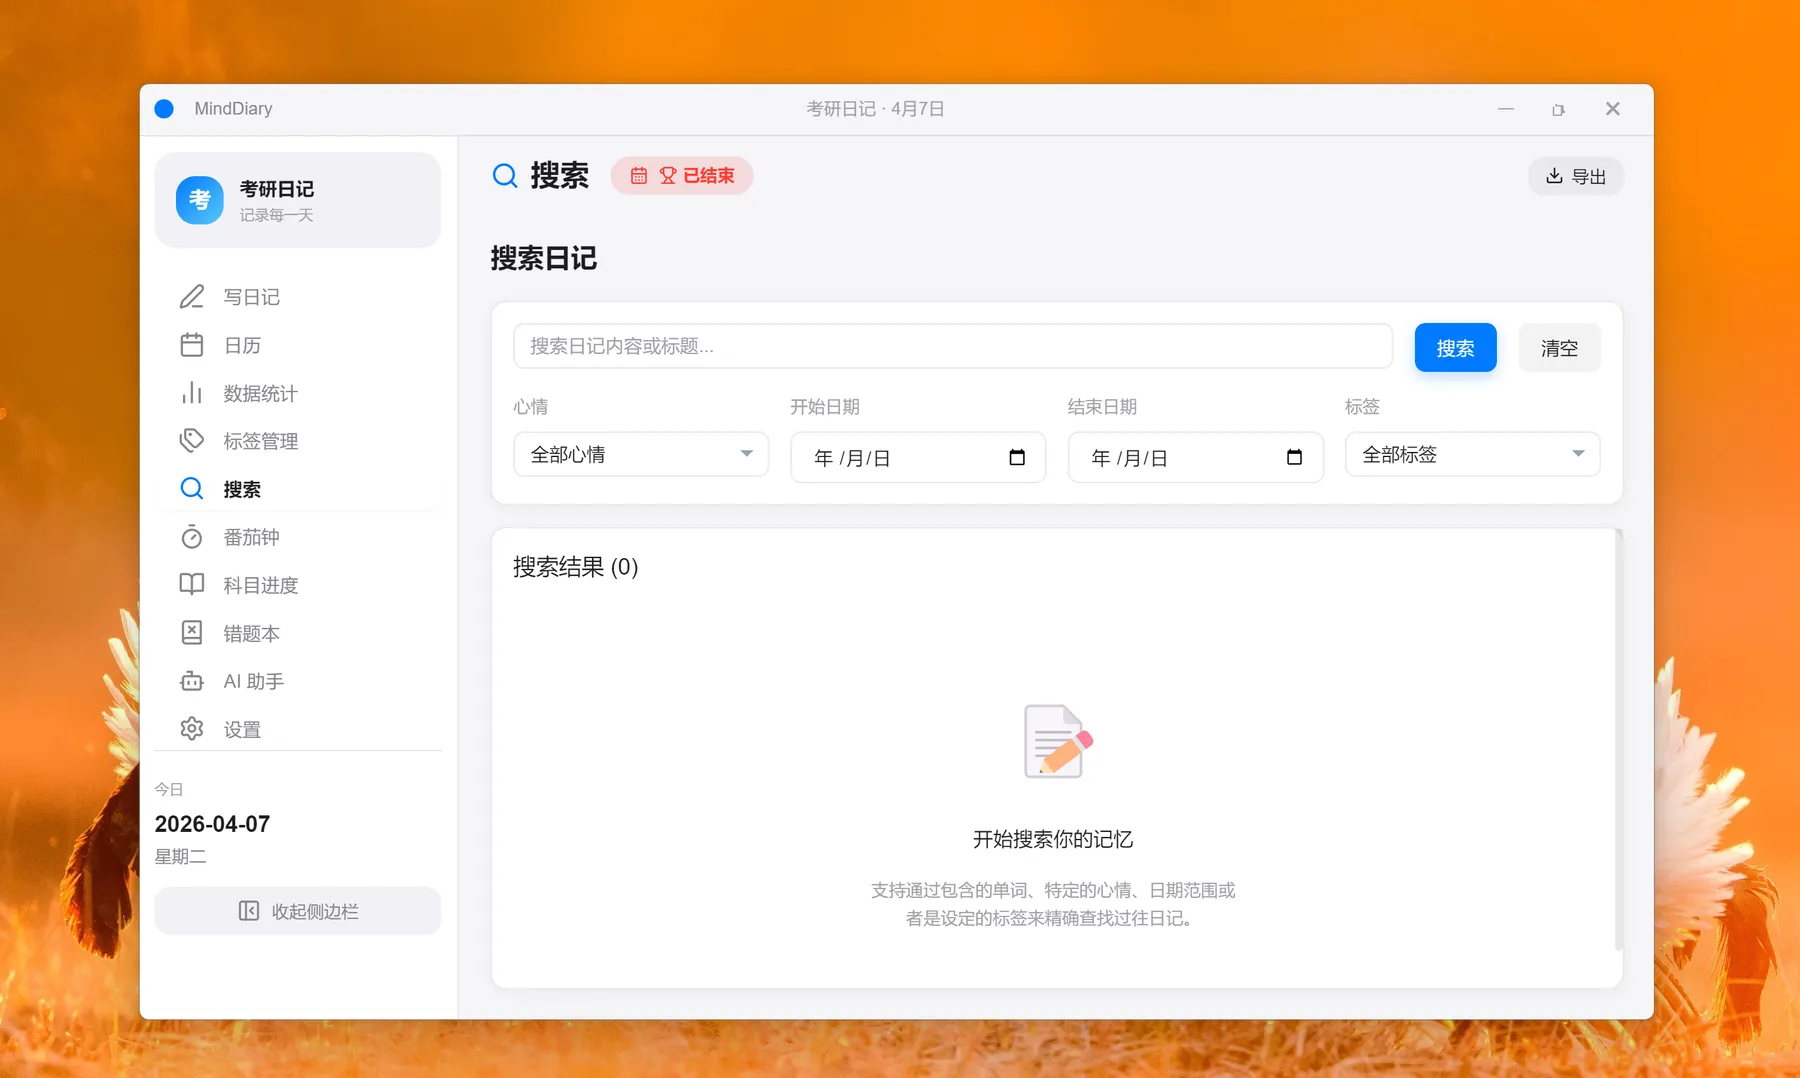Select the 标签管理 tag icon
This screenshot has width=1800, height=1078.
[192, 441]
